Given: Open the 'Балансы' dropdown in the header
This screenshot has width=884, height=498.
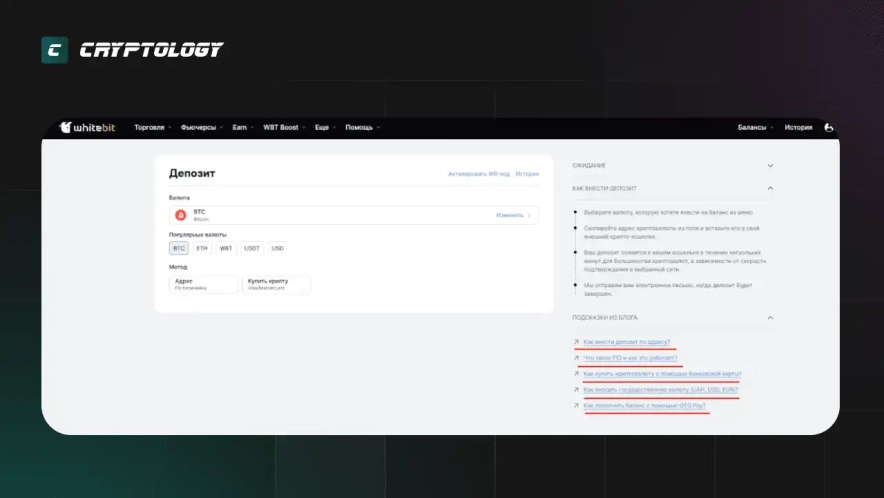Looking at the screenshot, I should (x=755, y=128).
